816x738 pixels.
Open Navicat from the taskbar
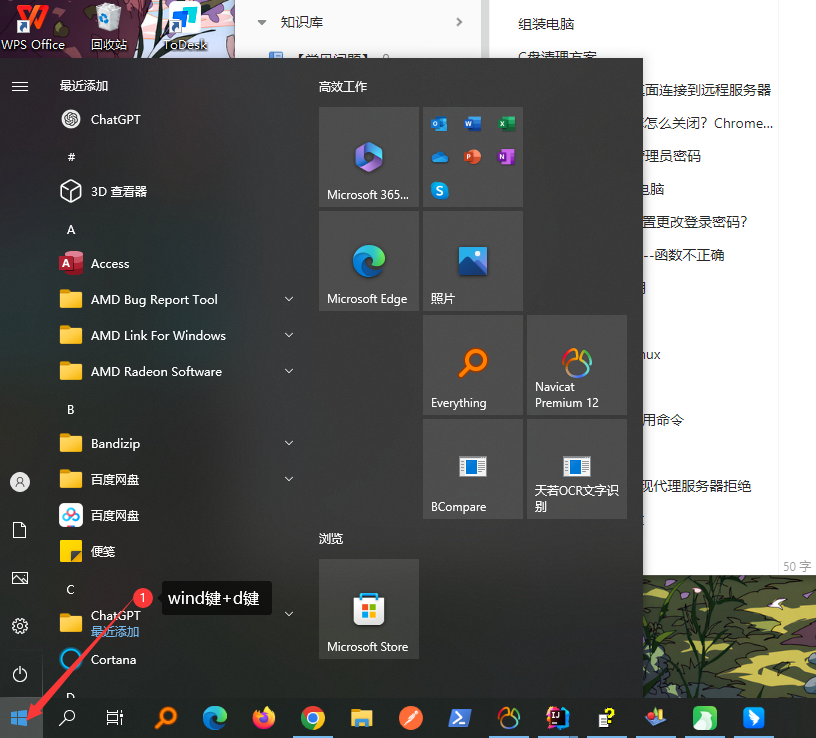tap(508, 718)
